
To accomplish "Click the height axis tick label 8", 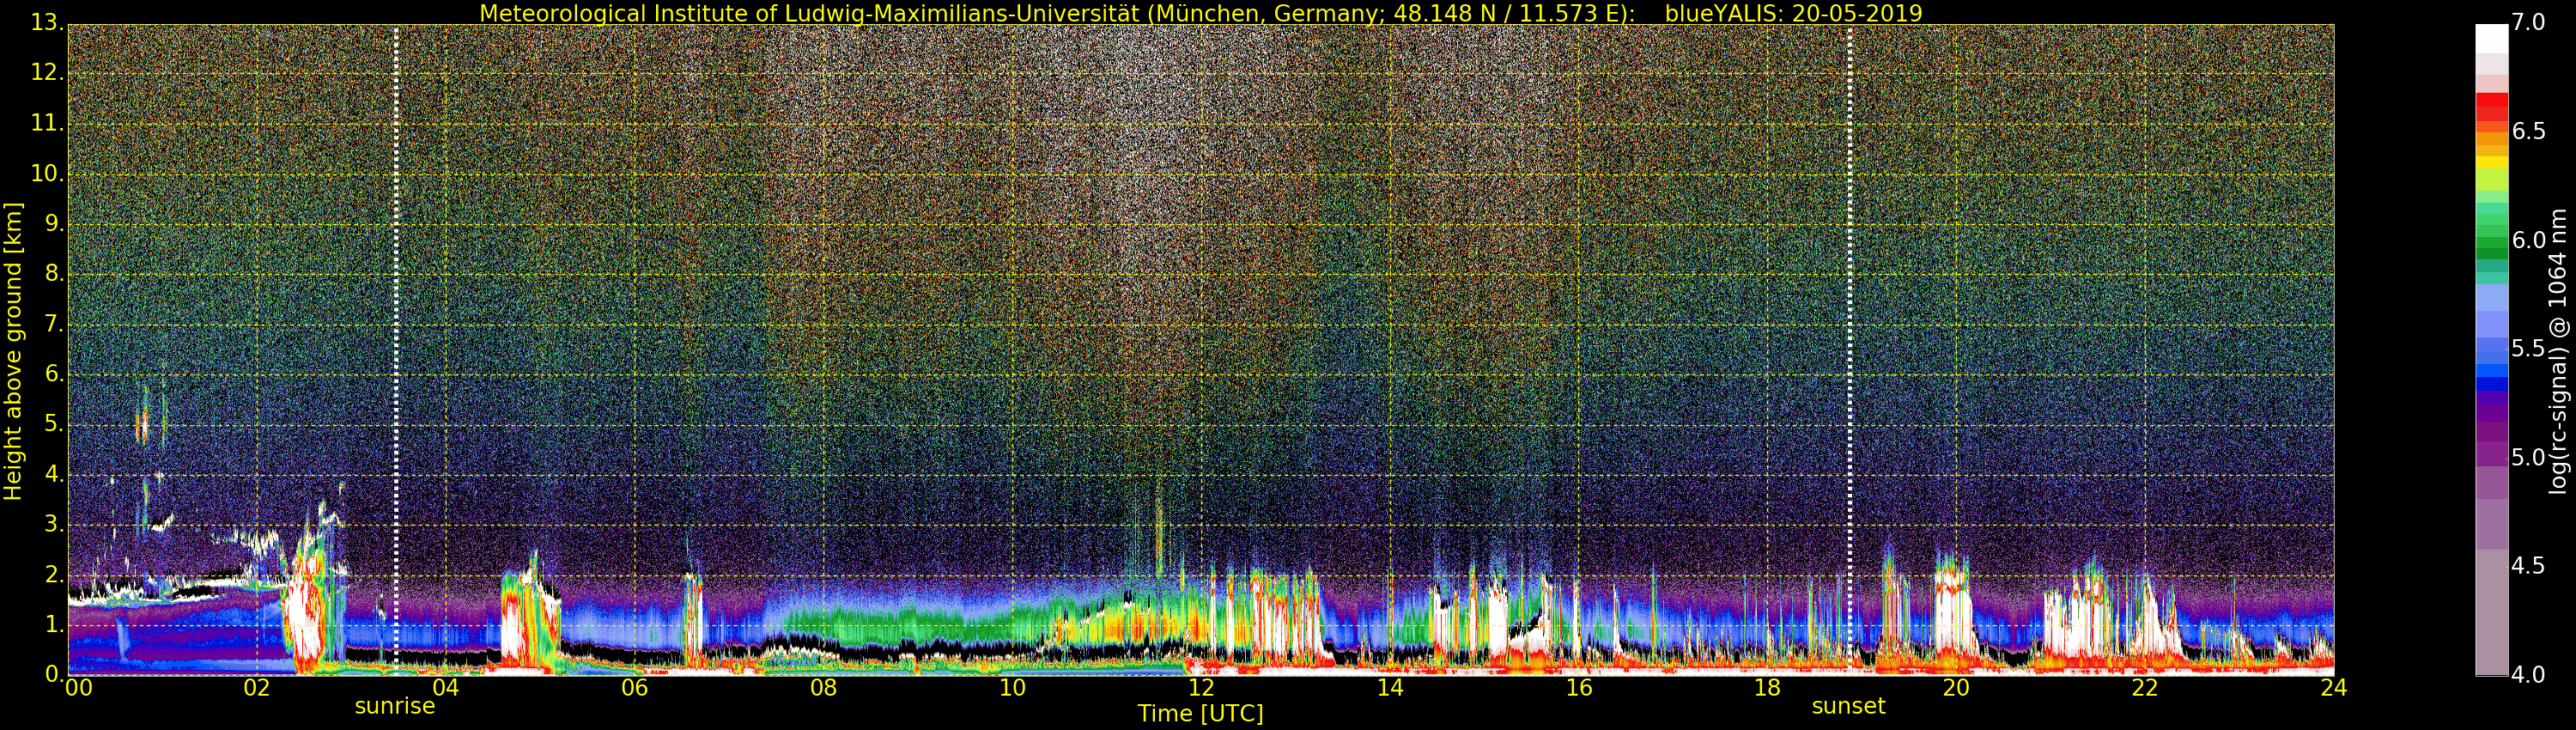I will 53,274.
